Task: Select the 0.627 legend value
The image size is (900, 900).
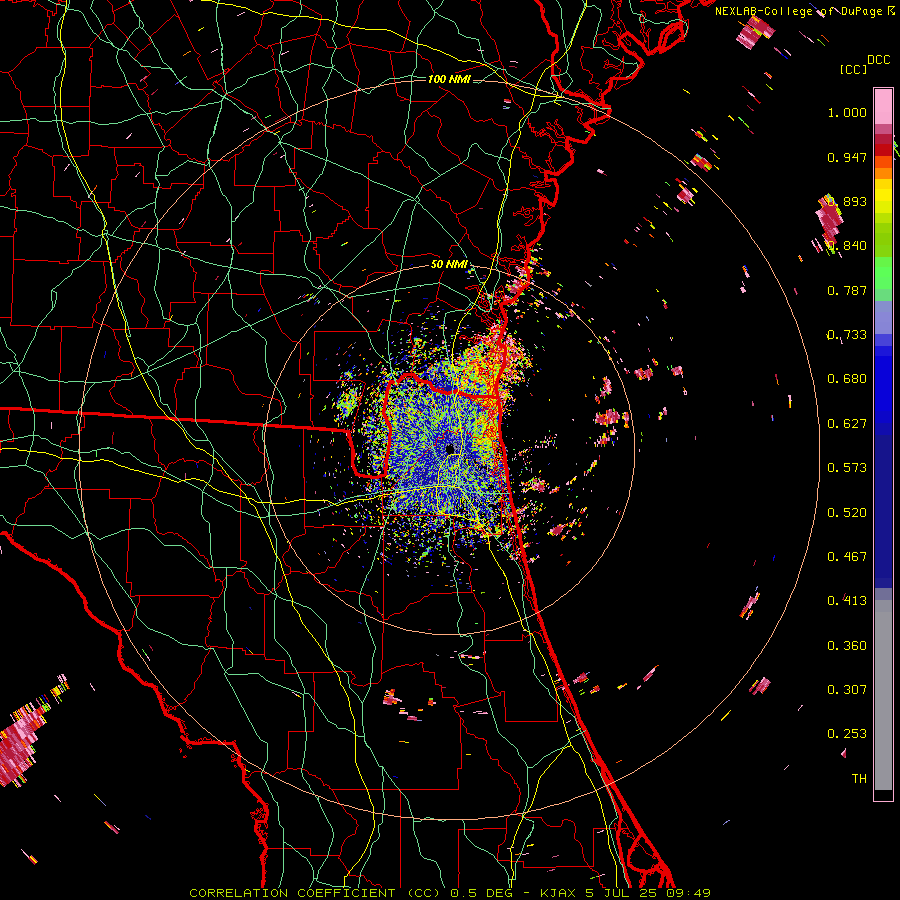Action: pyautogui.click(x=847, y=424)
